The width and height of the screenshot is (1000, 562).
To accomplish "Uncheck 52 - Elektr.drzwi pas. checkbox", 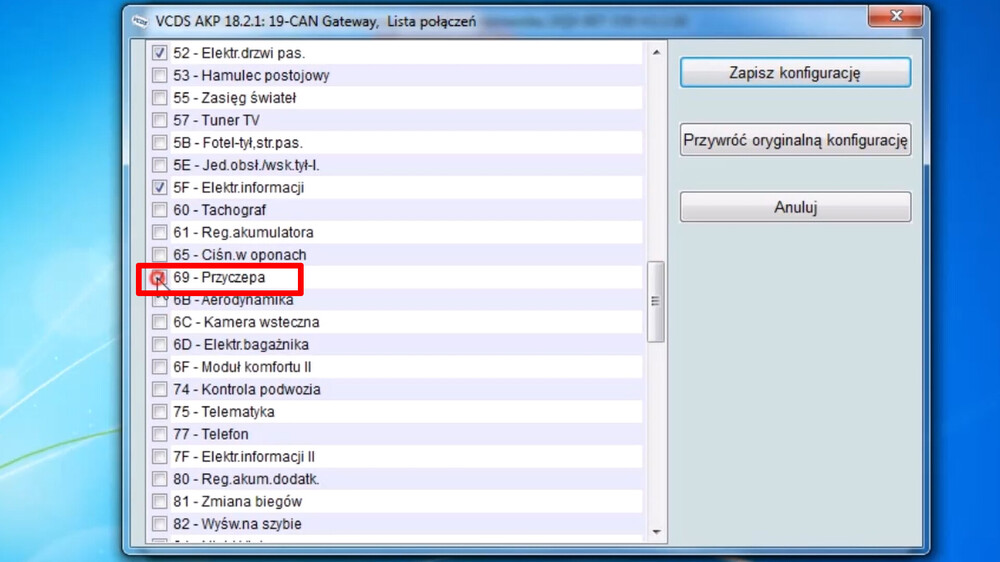I will (159, 53).
